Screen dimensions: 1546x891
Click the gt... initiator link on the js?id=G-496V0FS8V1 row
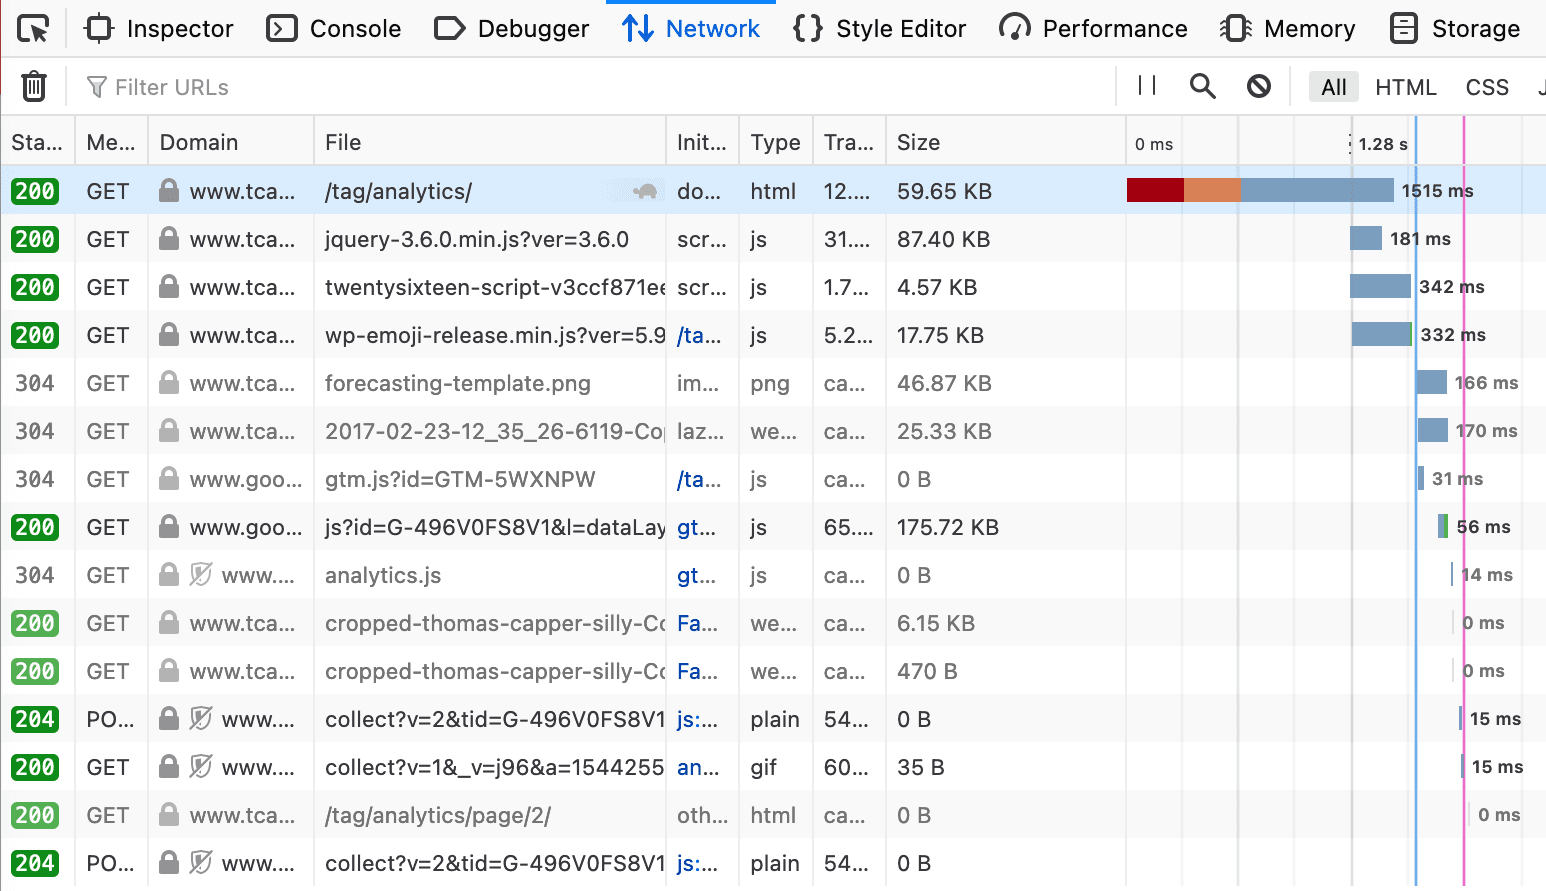[x=696, y=527]
